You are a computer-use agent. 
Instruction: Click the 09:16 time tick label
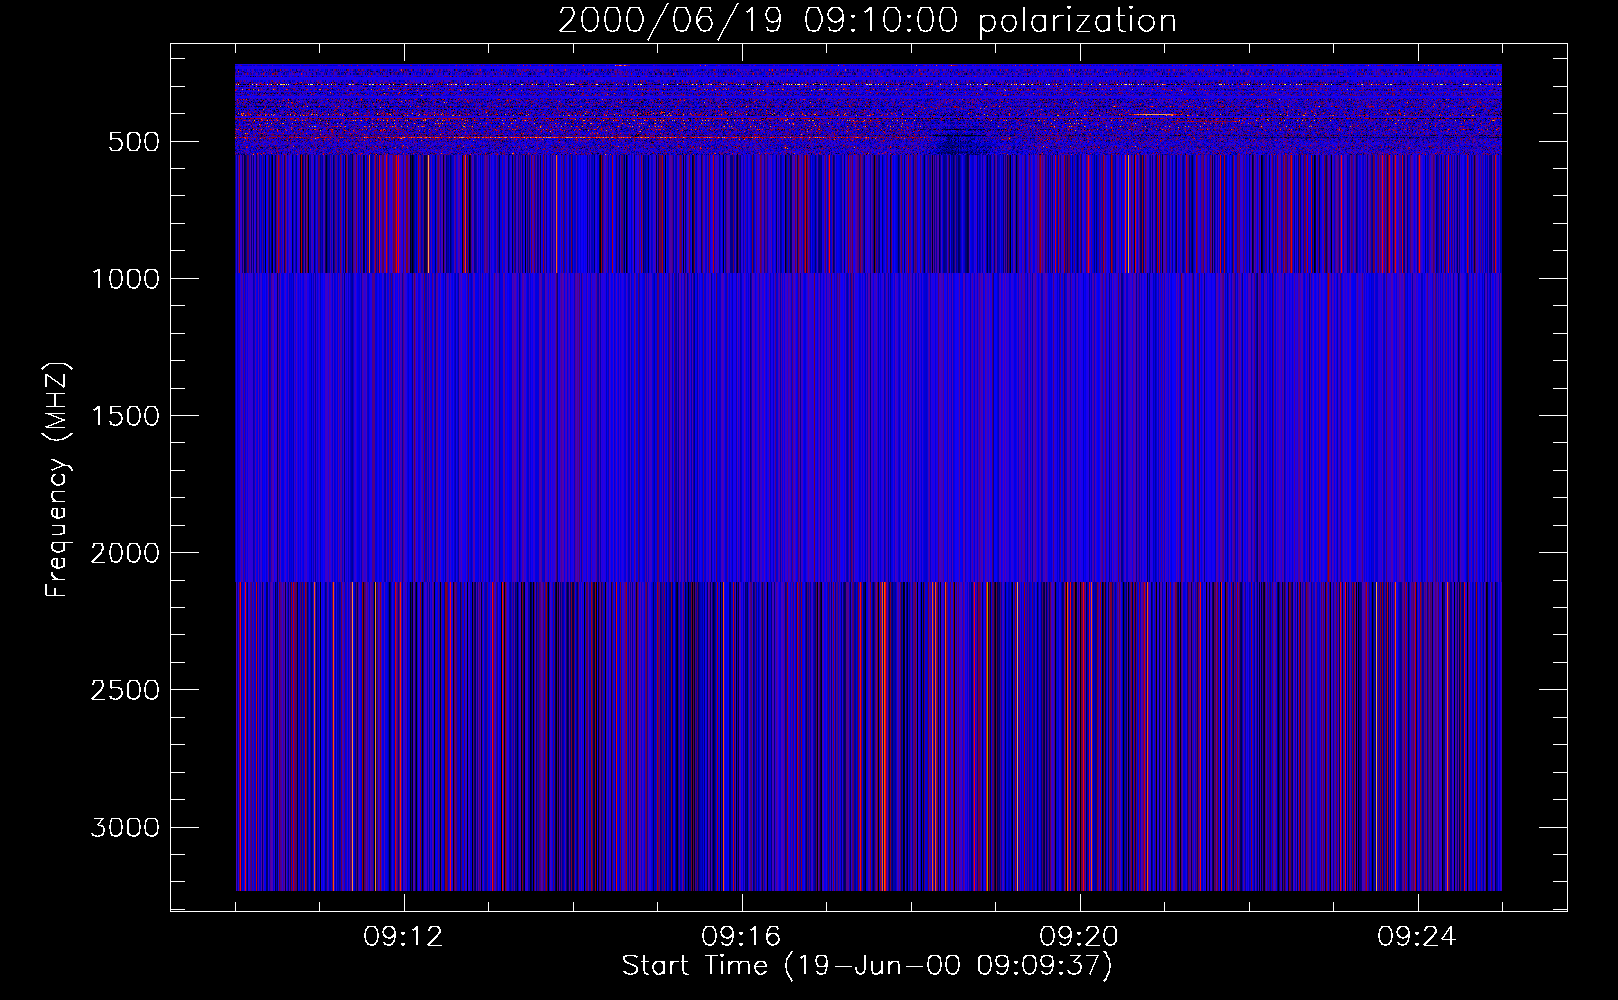tap(741, 937)
